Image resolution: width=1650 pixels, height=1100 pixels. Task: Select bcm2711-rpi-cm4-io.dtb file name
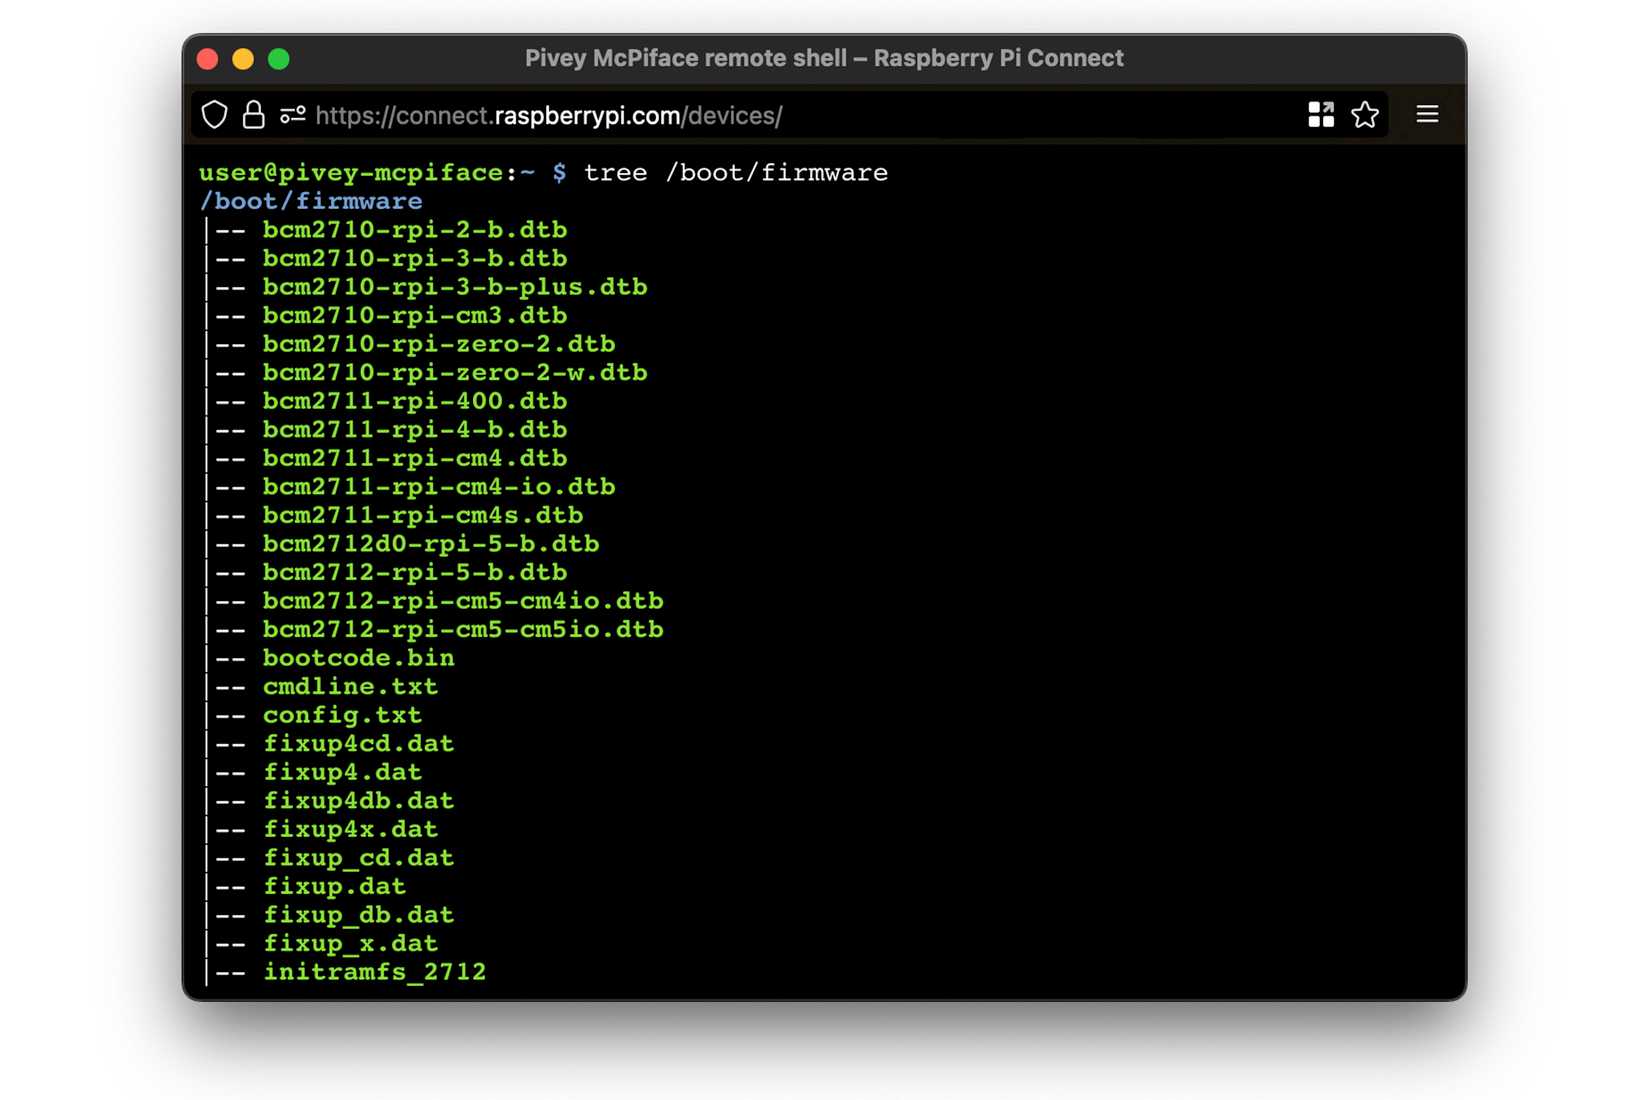coord(439,486)
